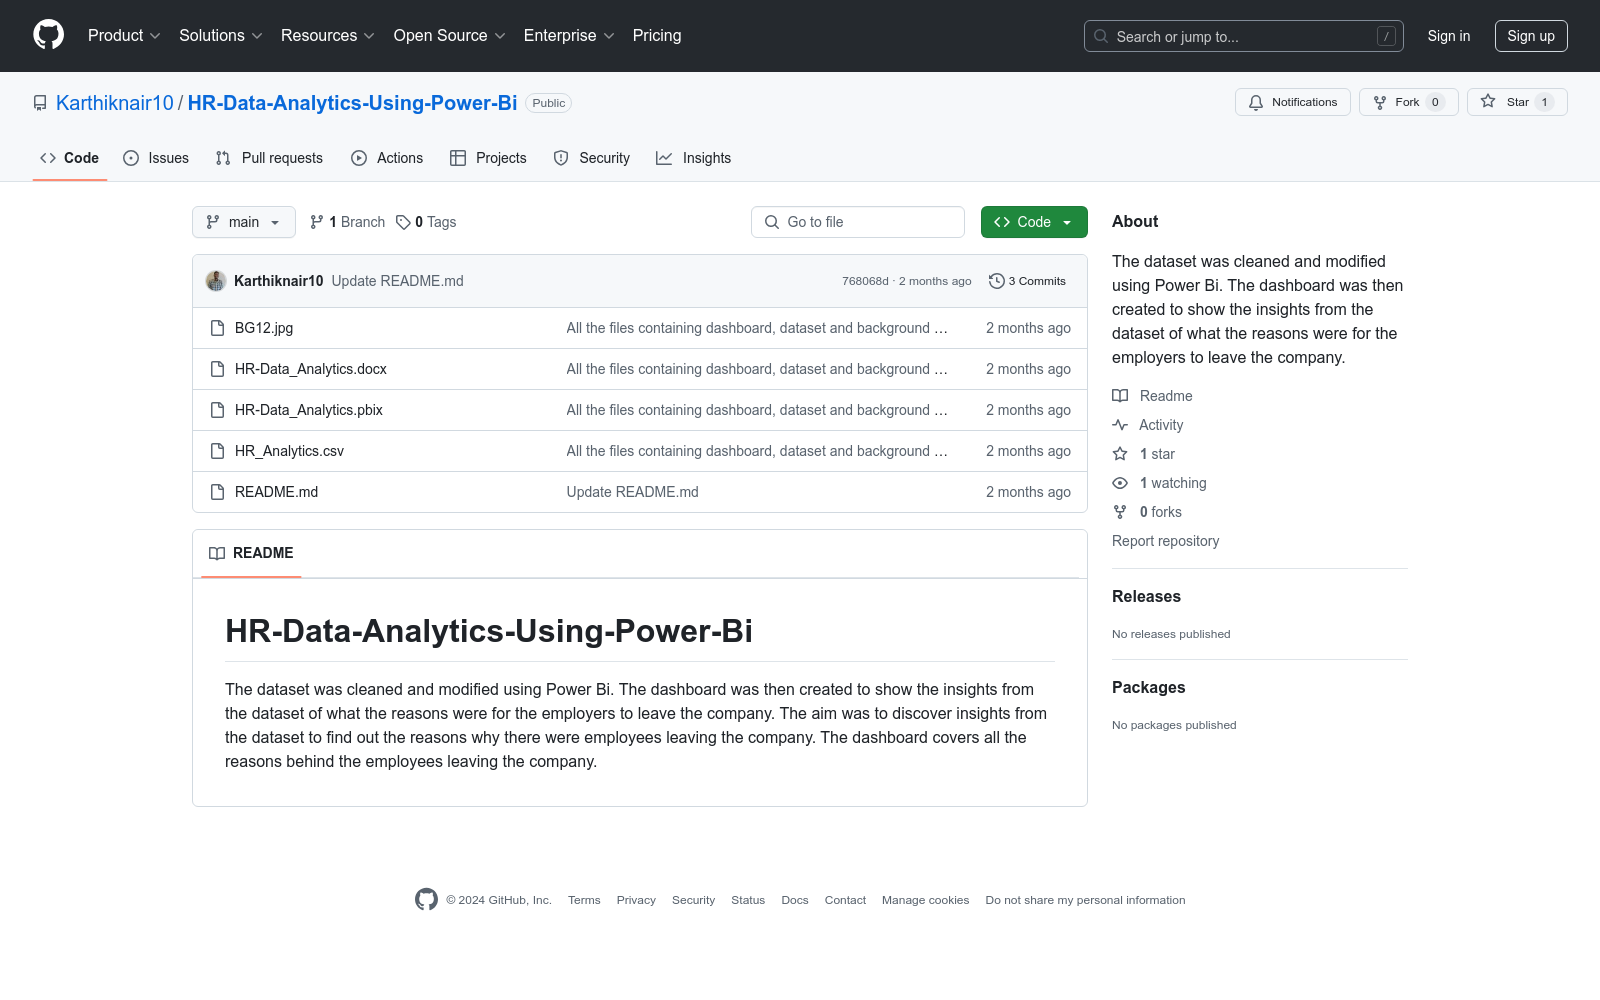Screen dimensions: 1600x1000
Task: Open the green Code dropdown button
Action: 1034,222
